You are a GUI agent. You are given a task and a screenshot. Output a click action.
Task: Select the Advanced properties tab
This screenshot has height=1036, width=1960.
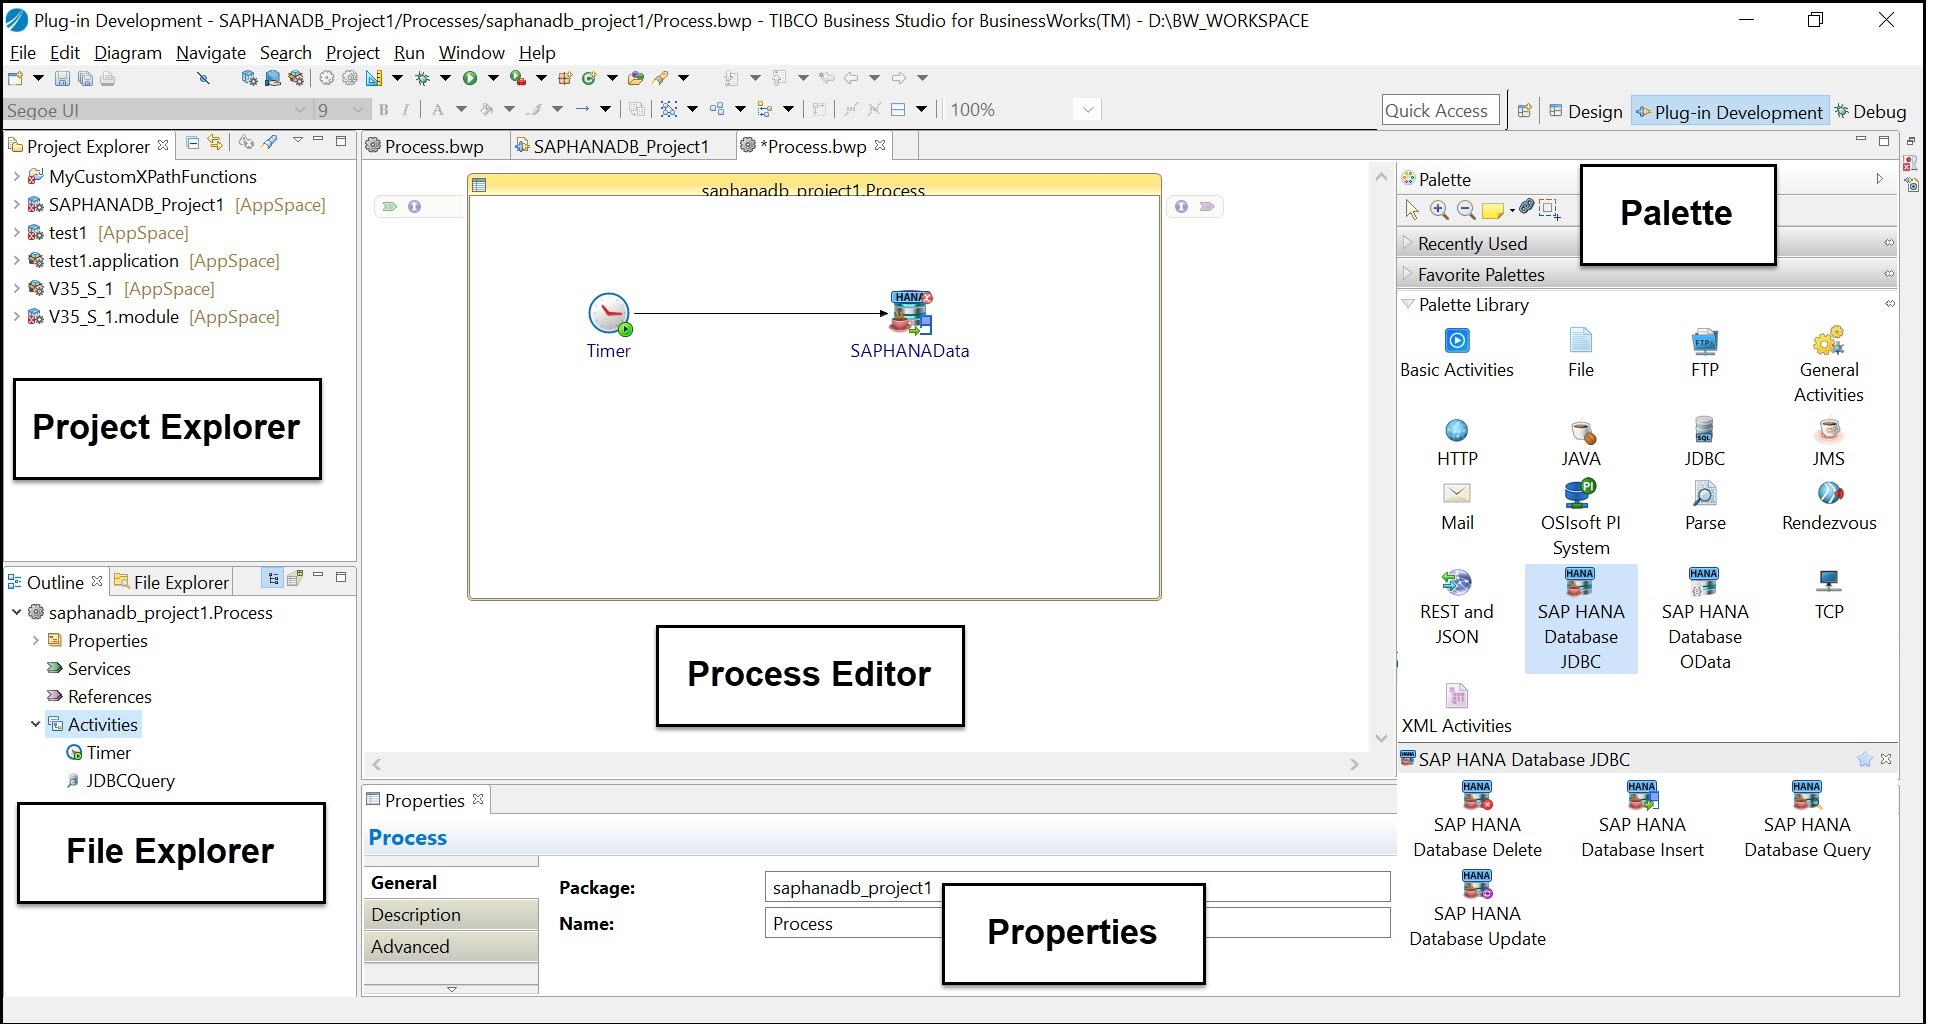pos(451,947)
